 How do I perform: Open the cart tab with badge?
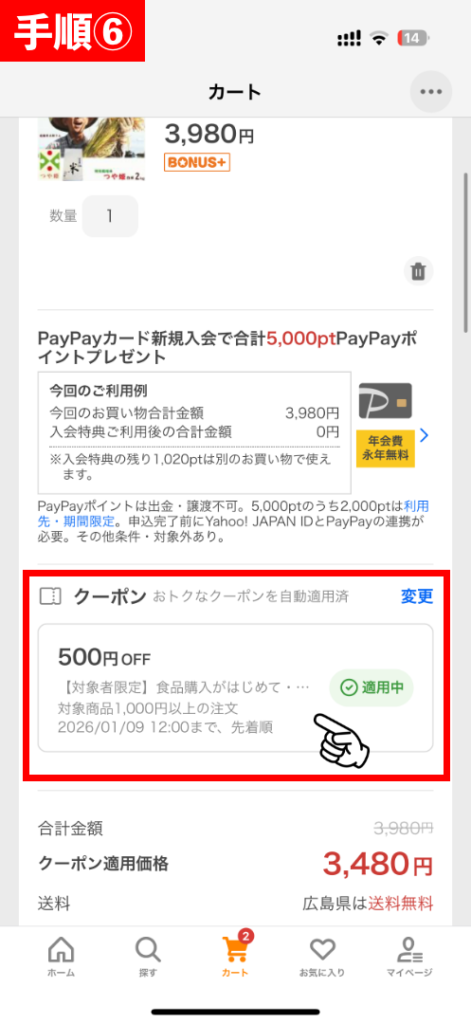236,955
